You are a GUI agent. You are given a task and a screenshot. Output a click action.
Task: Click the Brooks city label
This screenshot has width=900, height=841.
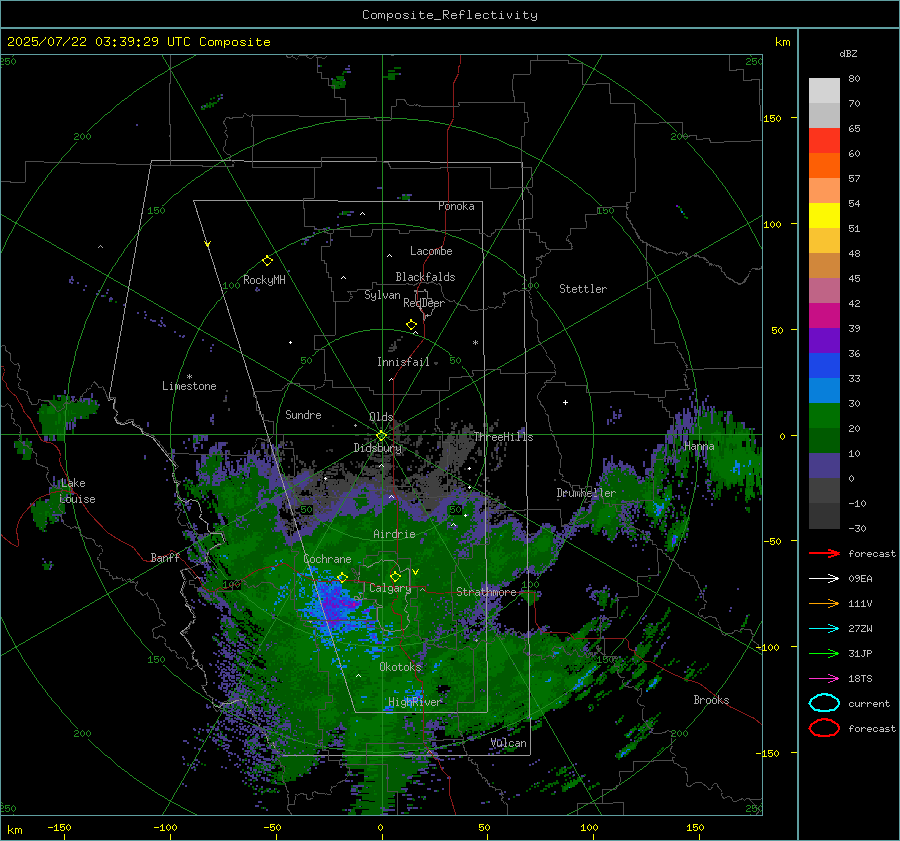(x=711, y=700)
